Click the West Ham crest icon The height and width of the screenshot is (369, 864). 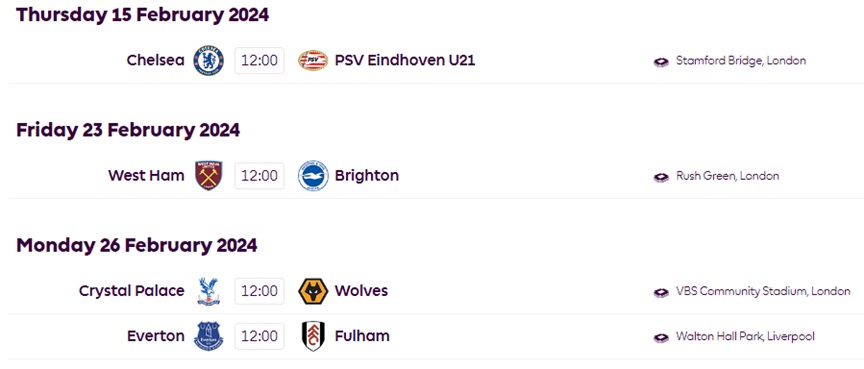point(208,176)
